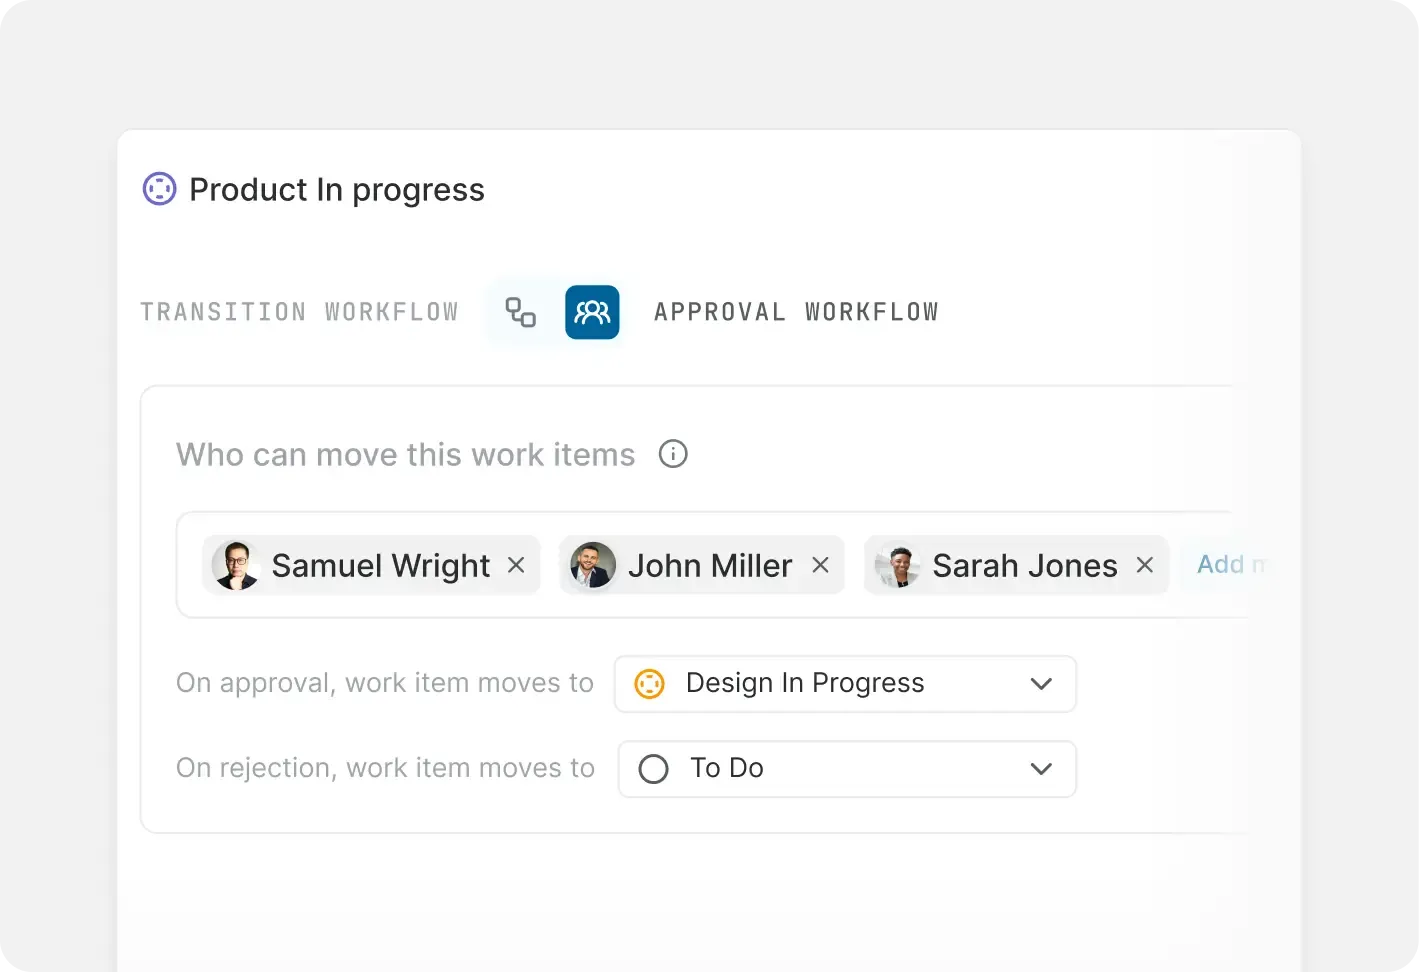Select the Transition Workflow label

(x=299, y=312)
